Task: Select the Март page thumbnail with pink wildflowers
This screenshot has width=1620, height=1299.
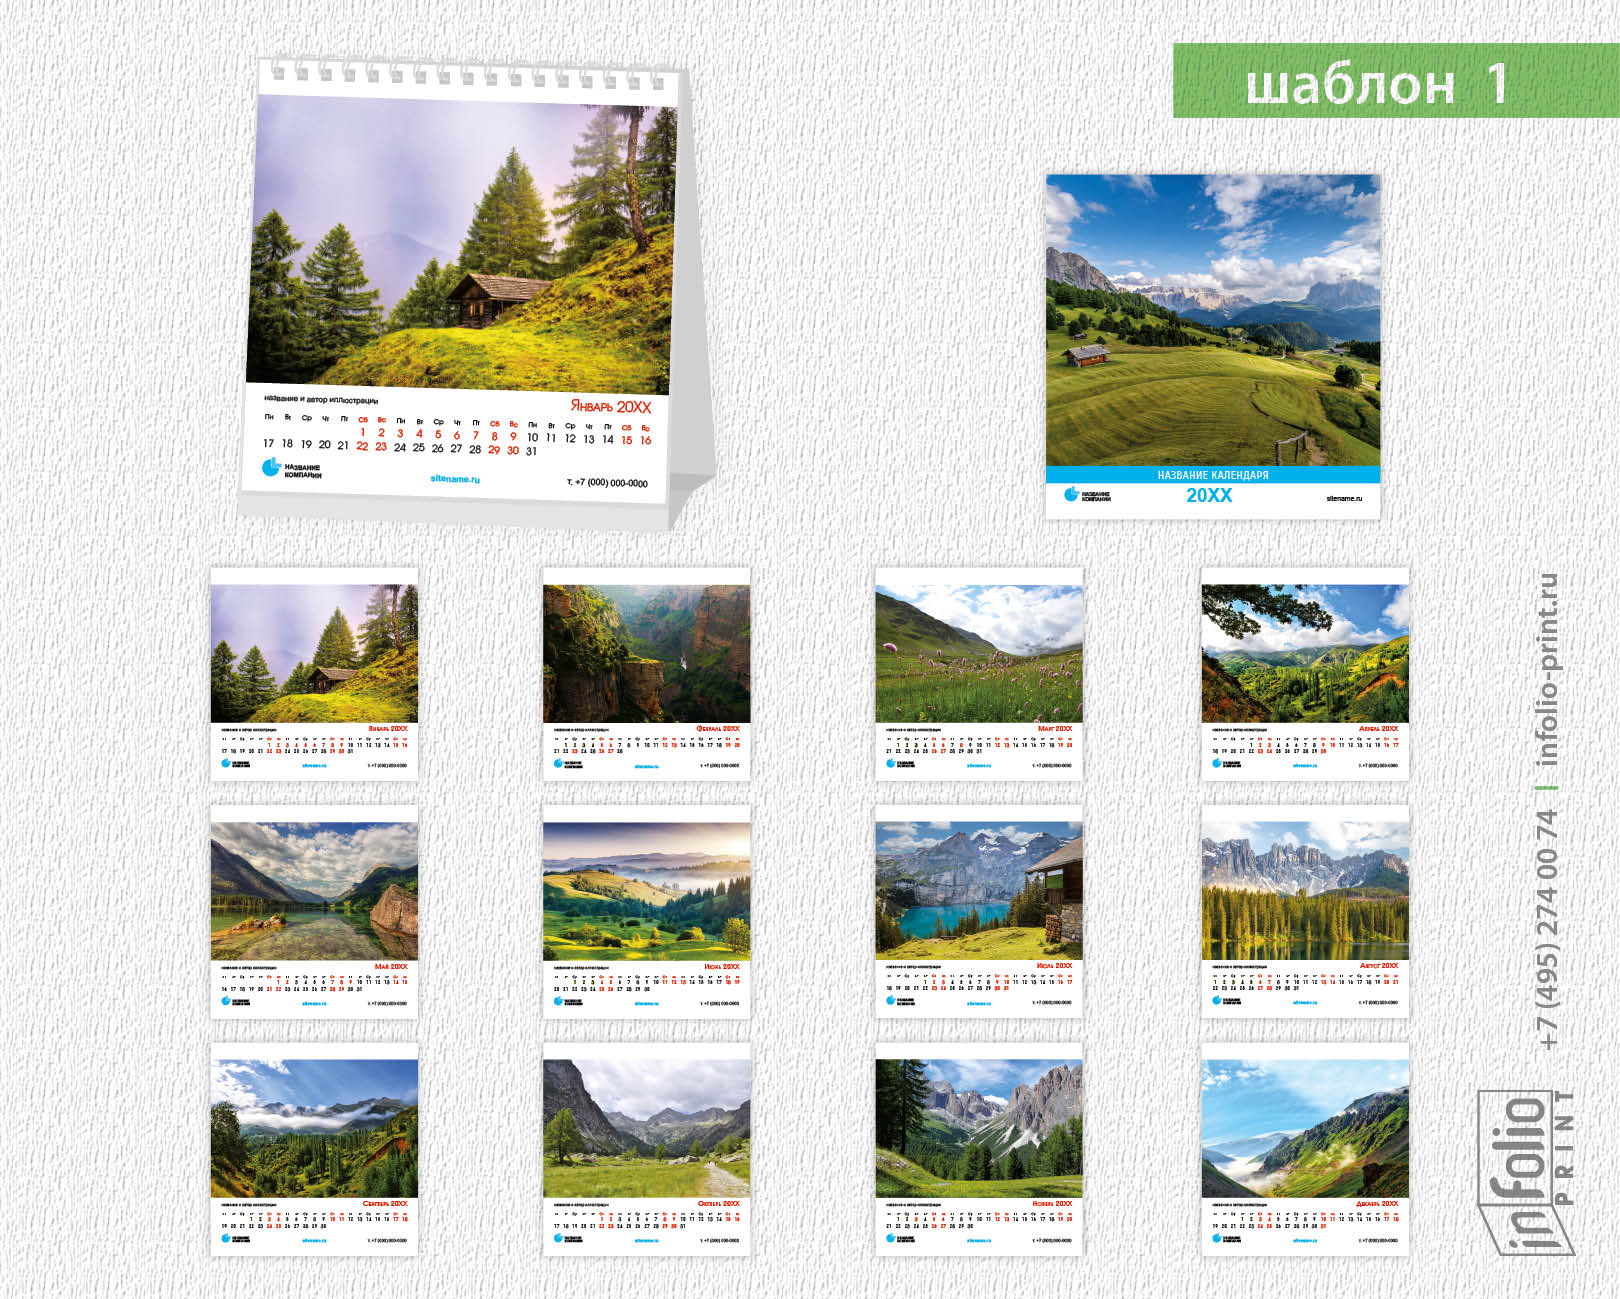Action: (x=979, y=674)
